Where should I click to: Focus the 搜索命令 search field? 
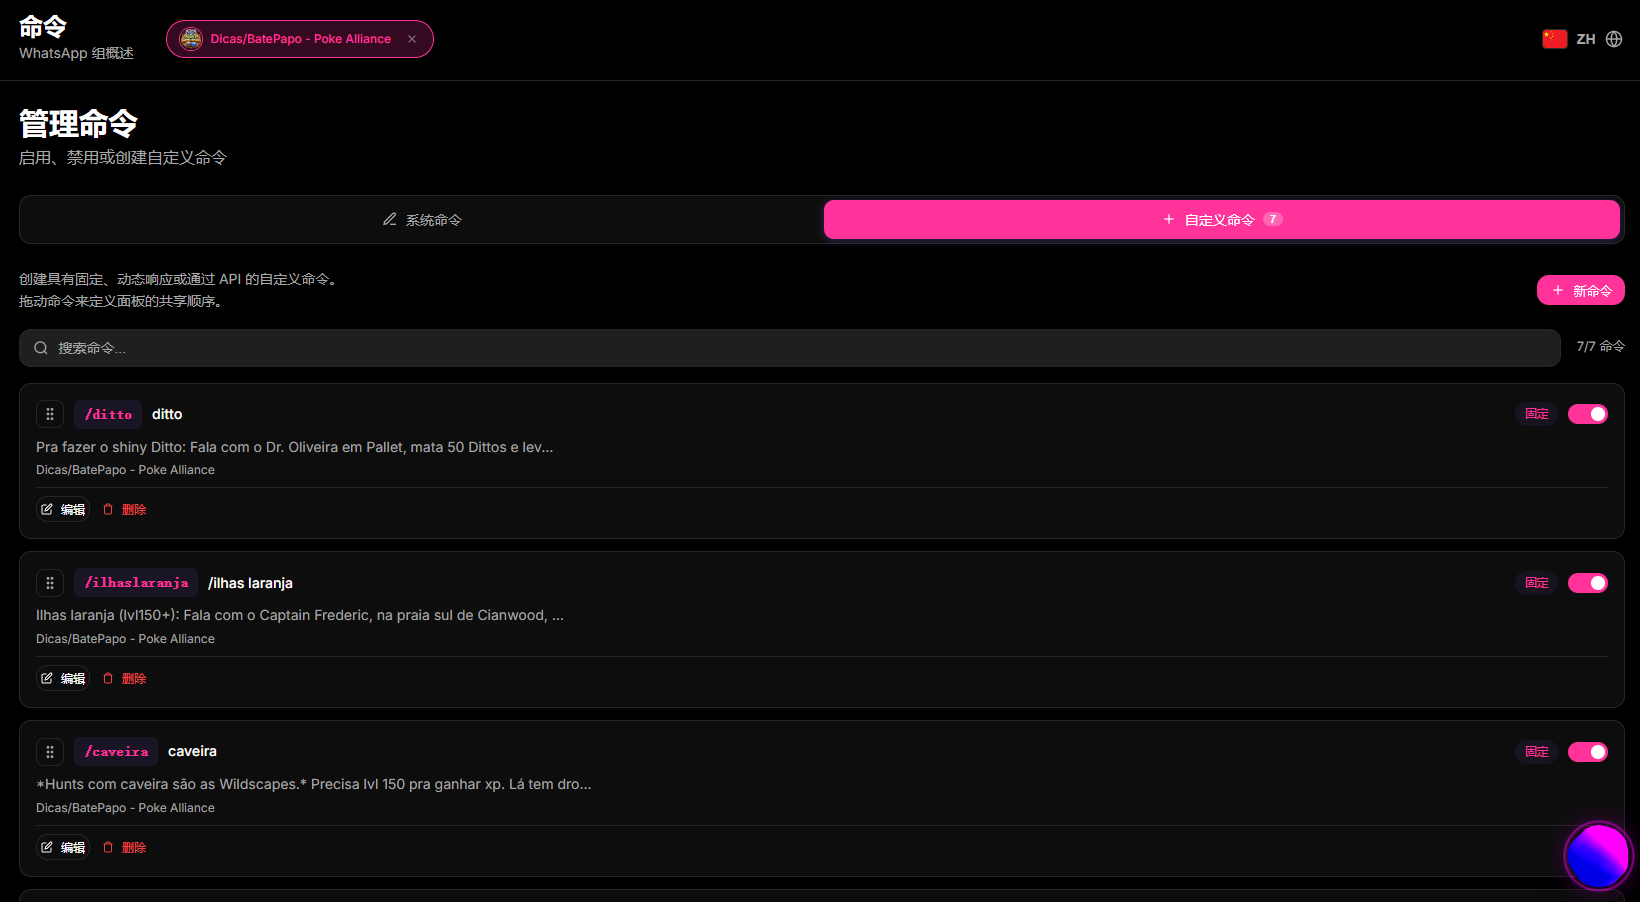click(790, 348)
